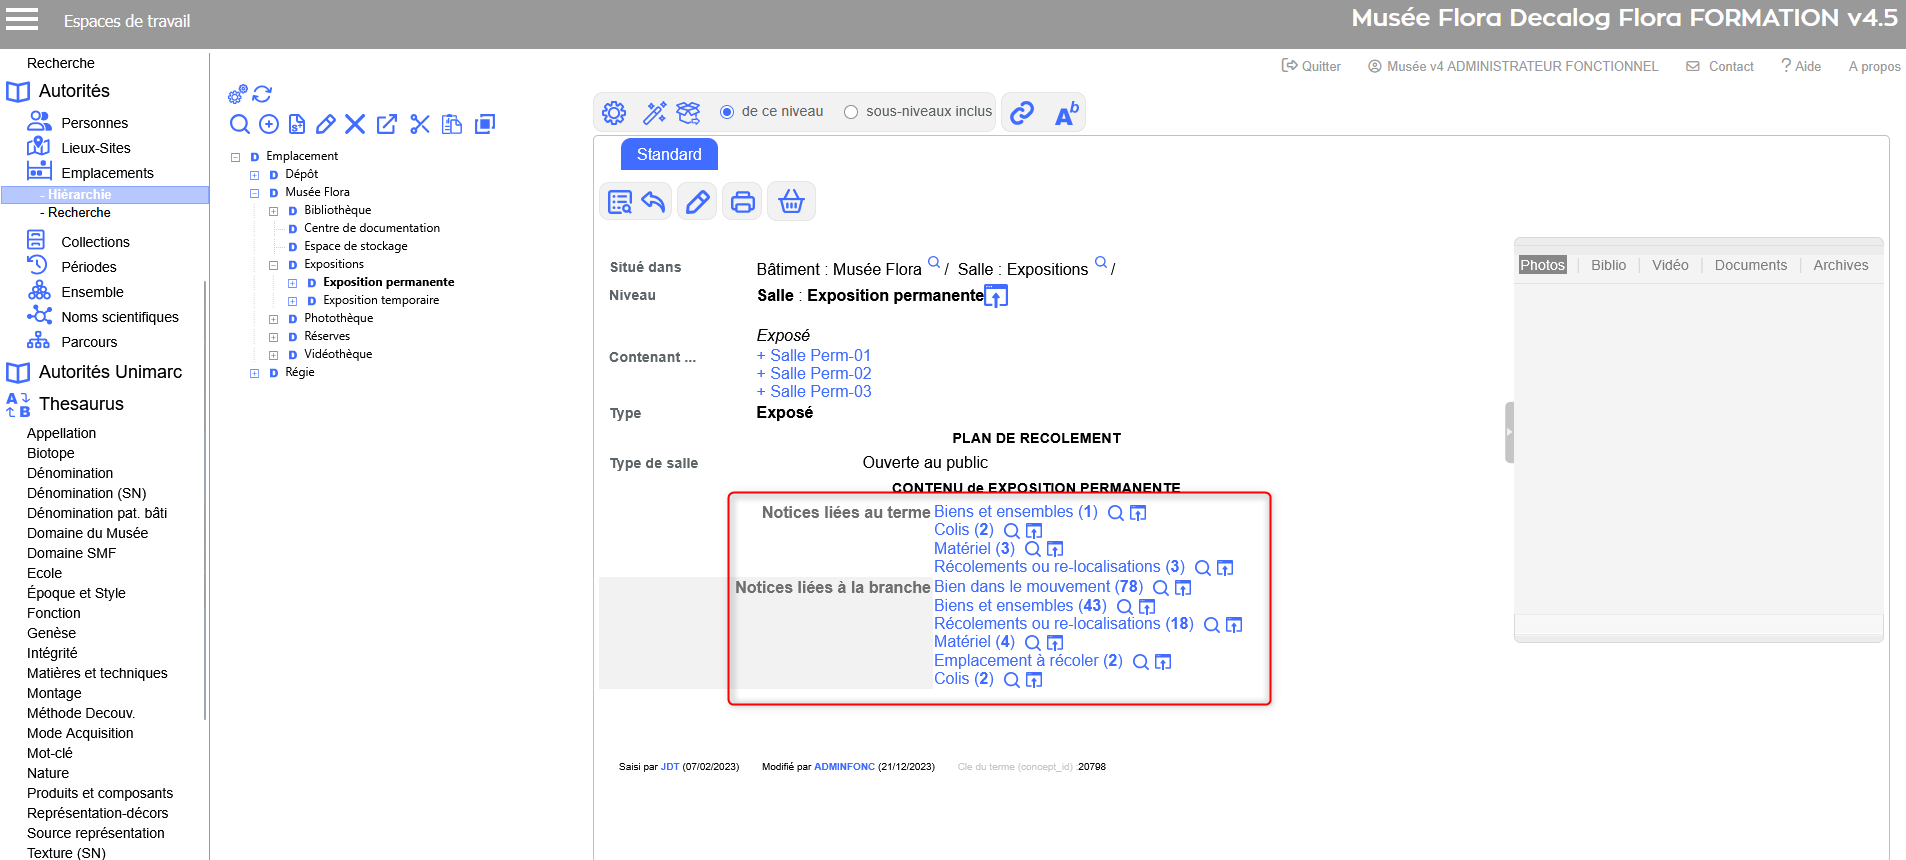This screenshot has width=1906, height=860.
Task: Collapse the Musée Flora tree node
Action: tap(254, 193)
